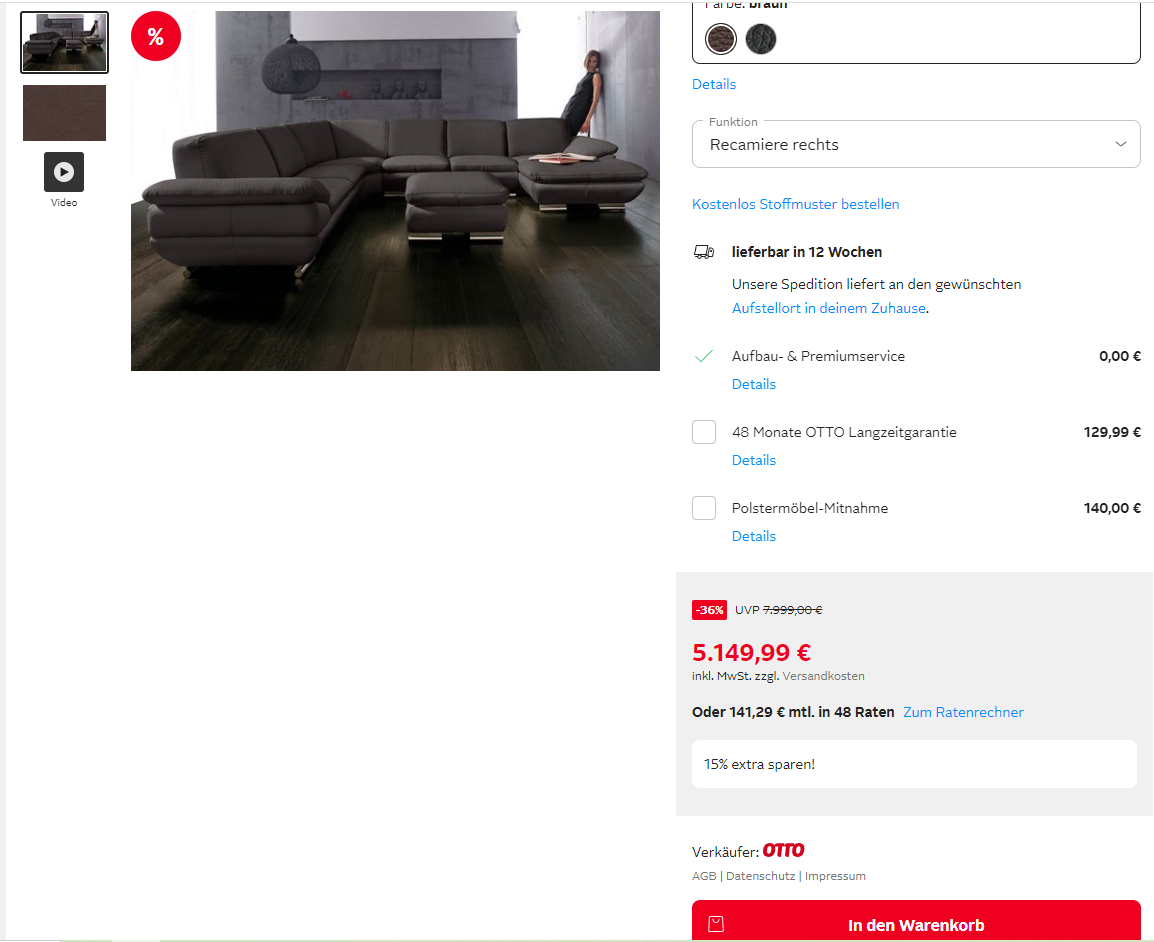1154x942 pixels.
Task: Add item via In den Warenkorb
Action: point(916,921)
